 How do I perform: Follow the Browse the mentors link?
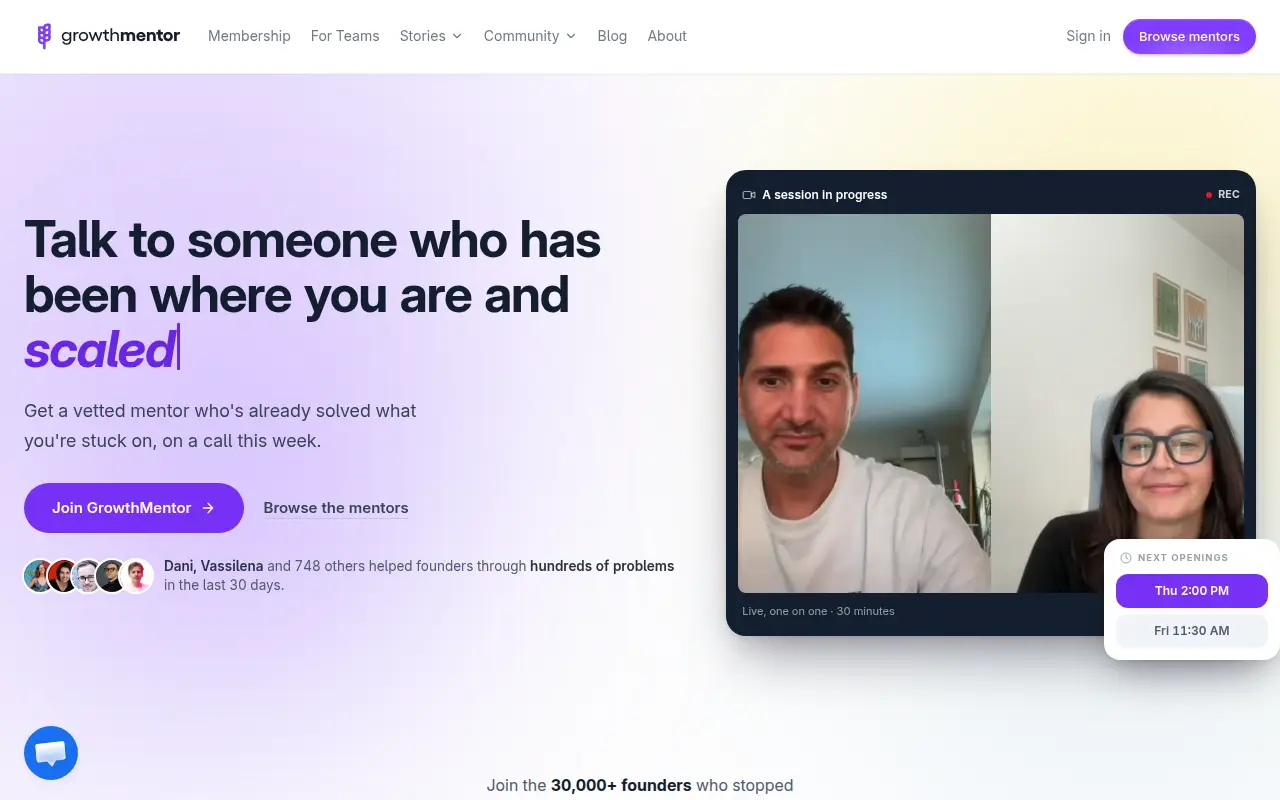coord(336,508)
